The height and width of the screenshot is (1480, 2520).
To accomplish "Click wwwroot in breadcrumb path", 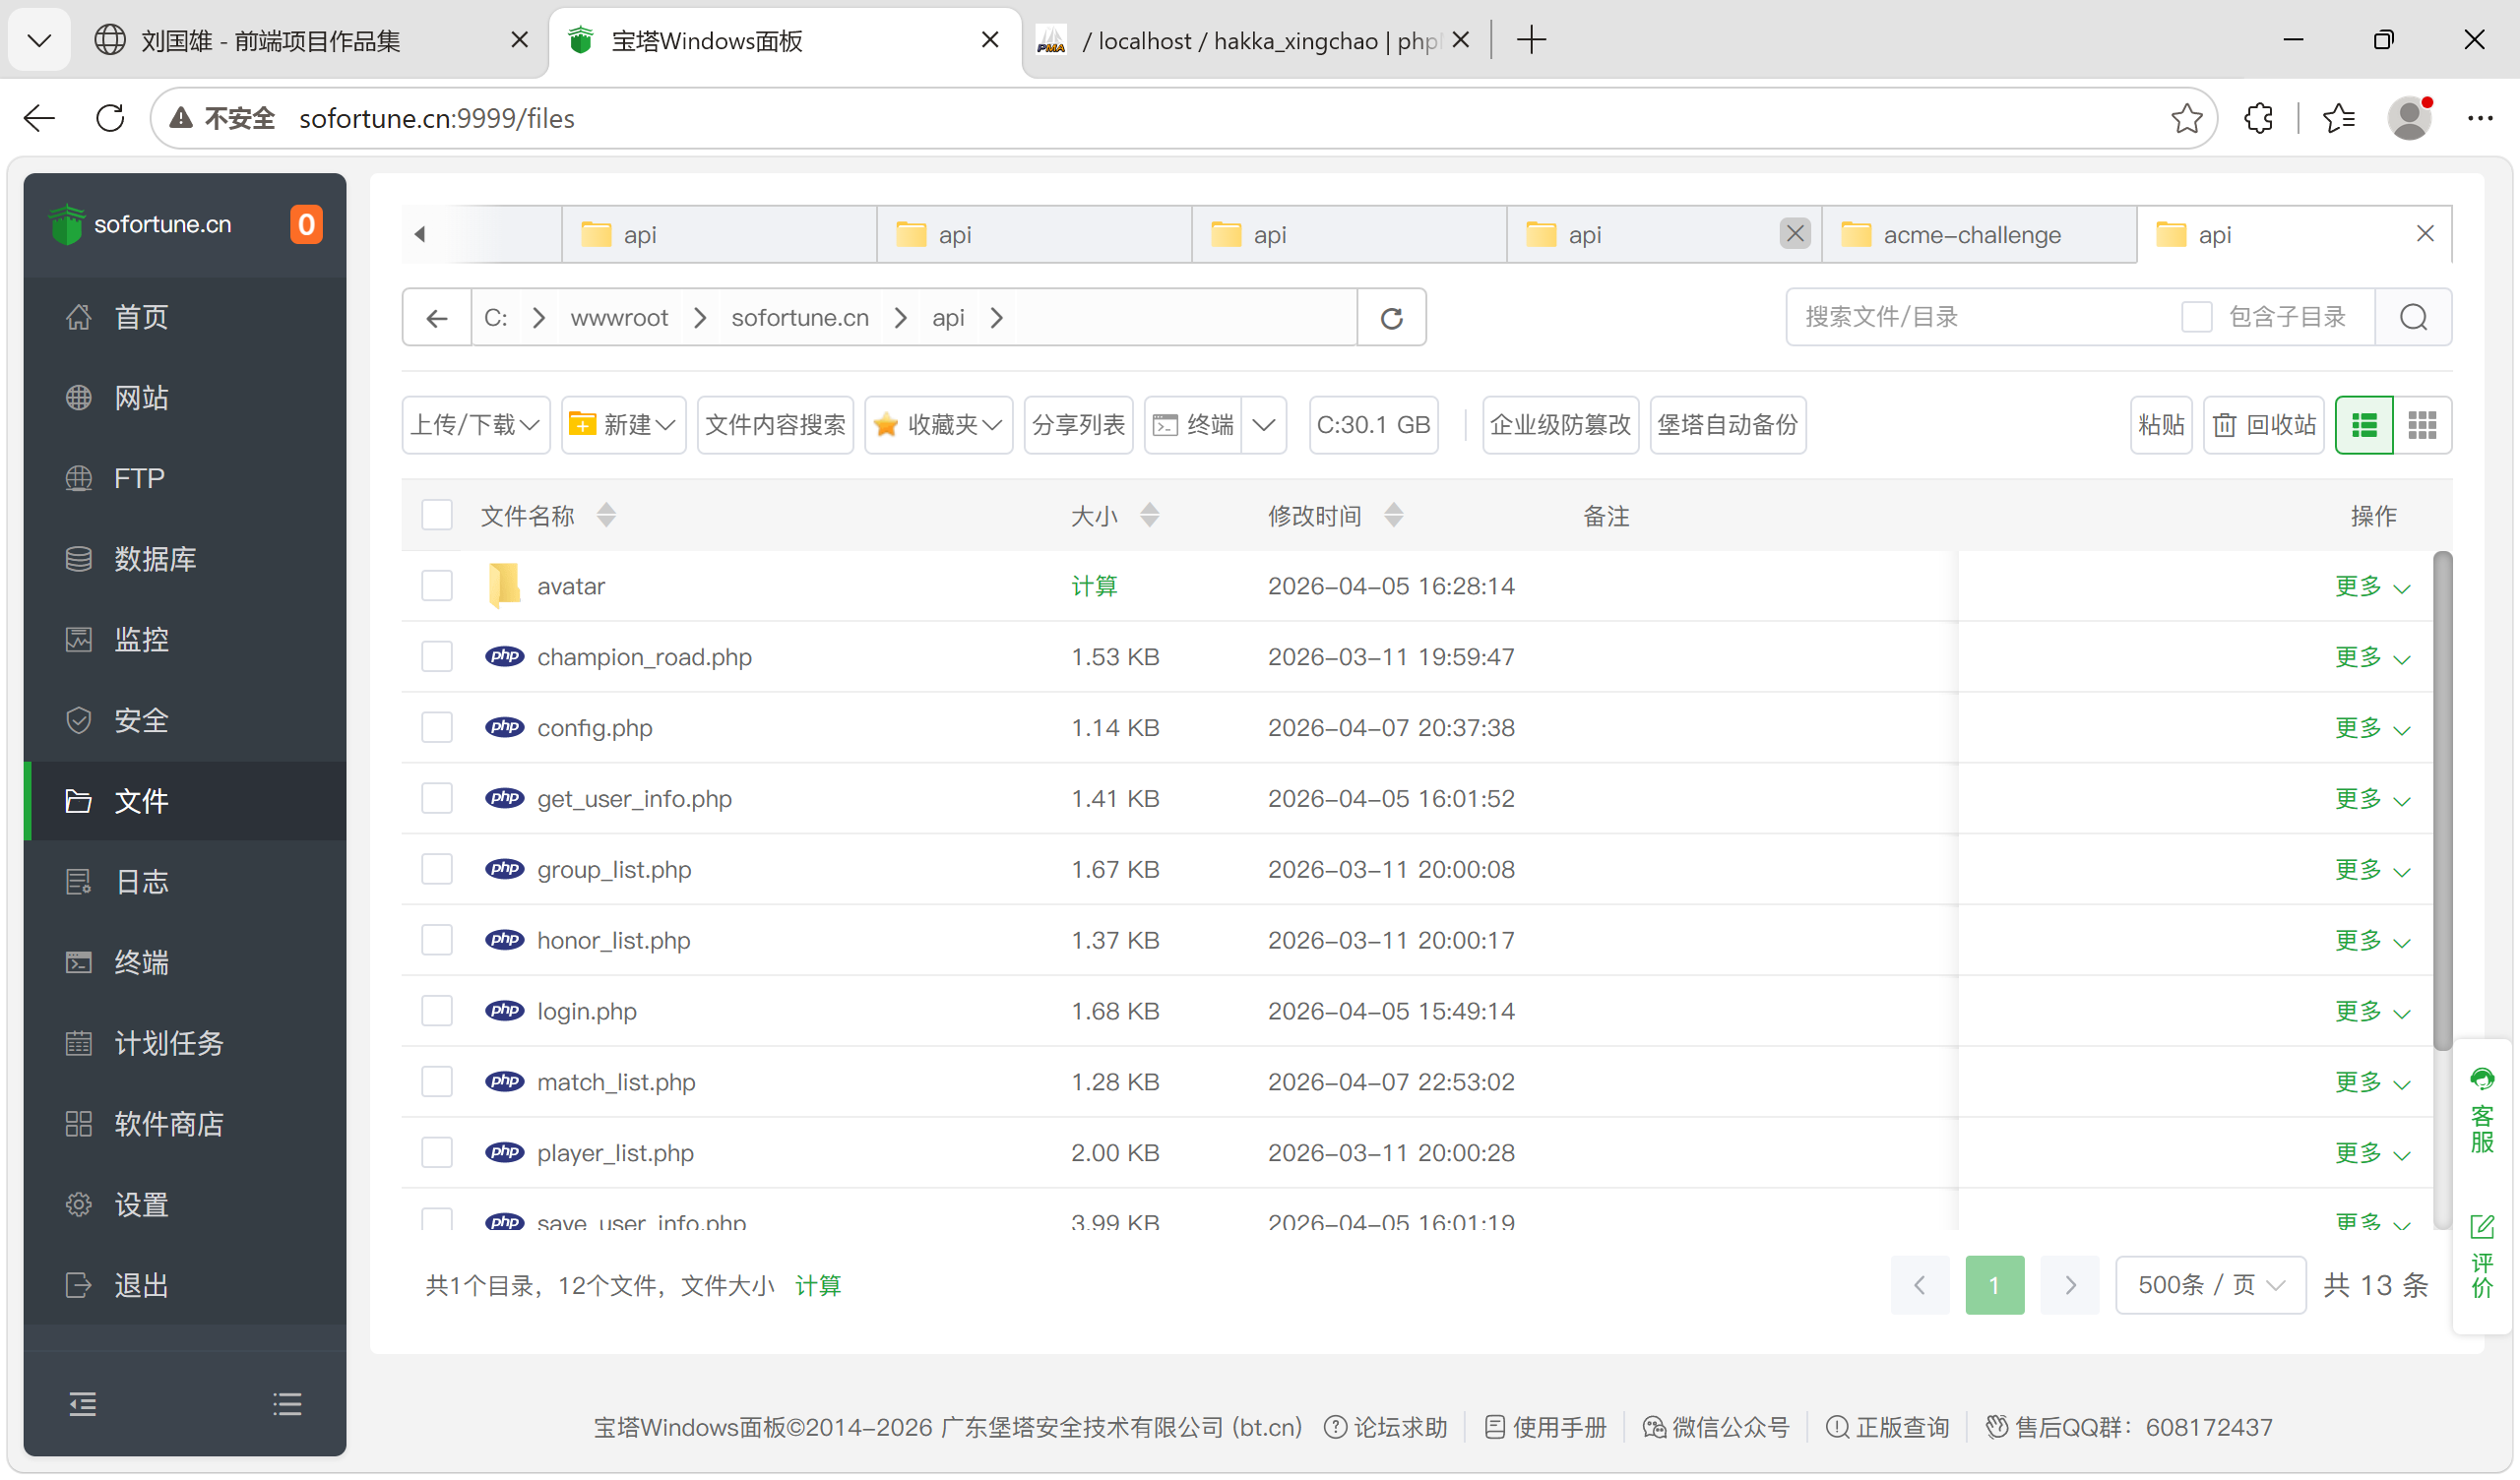I will click(619, 318).
